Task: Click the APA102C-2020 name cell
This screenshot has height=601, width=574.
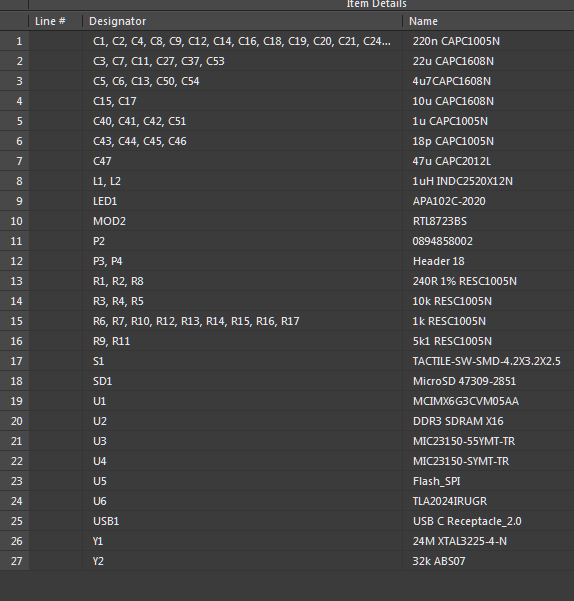Action: click(x=489, y=201)
